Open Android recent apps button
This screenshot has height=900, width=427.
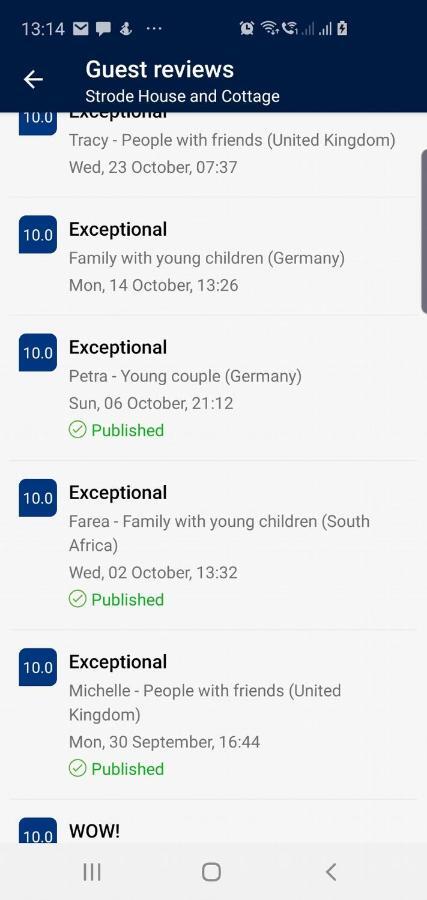(x=92, y=872)
